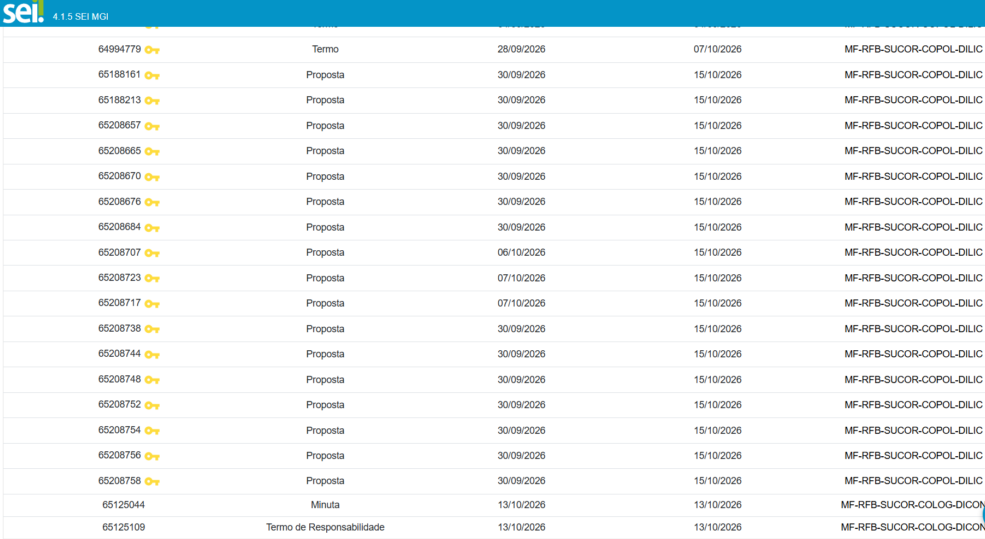Viewport: 985px width, 539px height.
Task: Click the SEI logo in header
Action: 23,12
